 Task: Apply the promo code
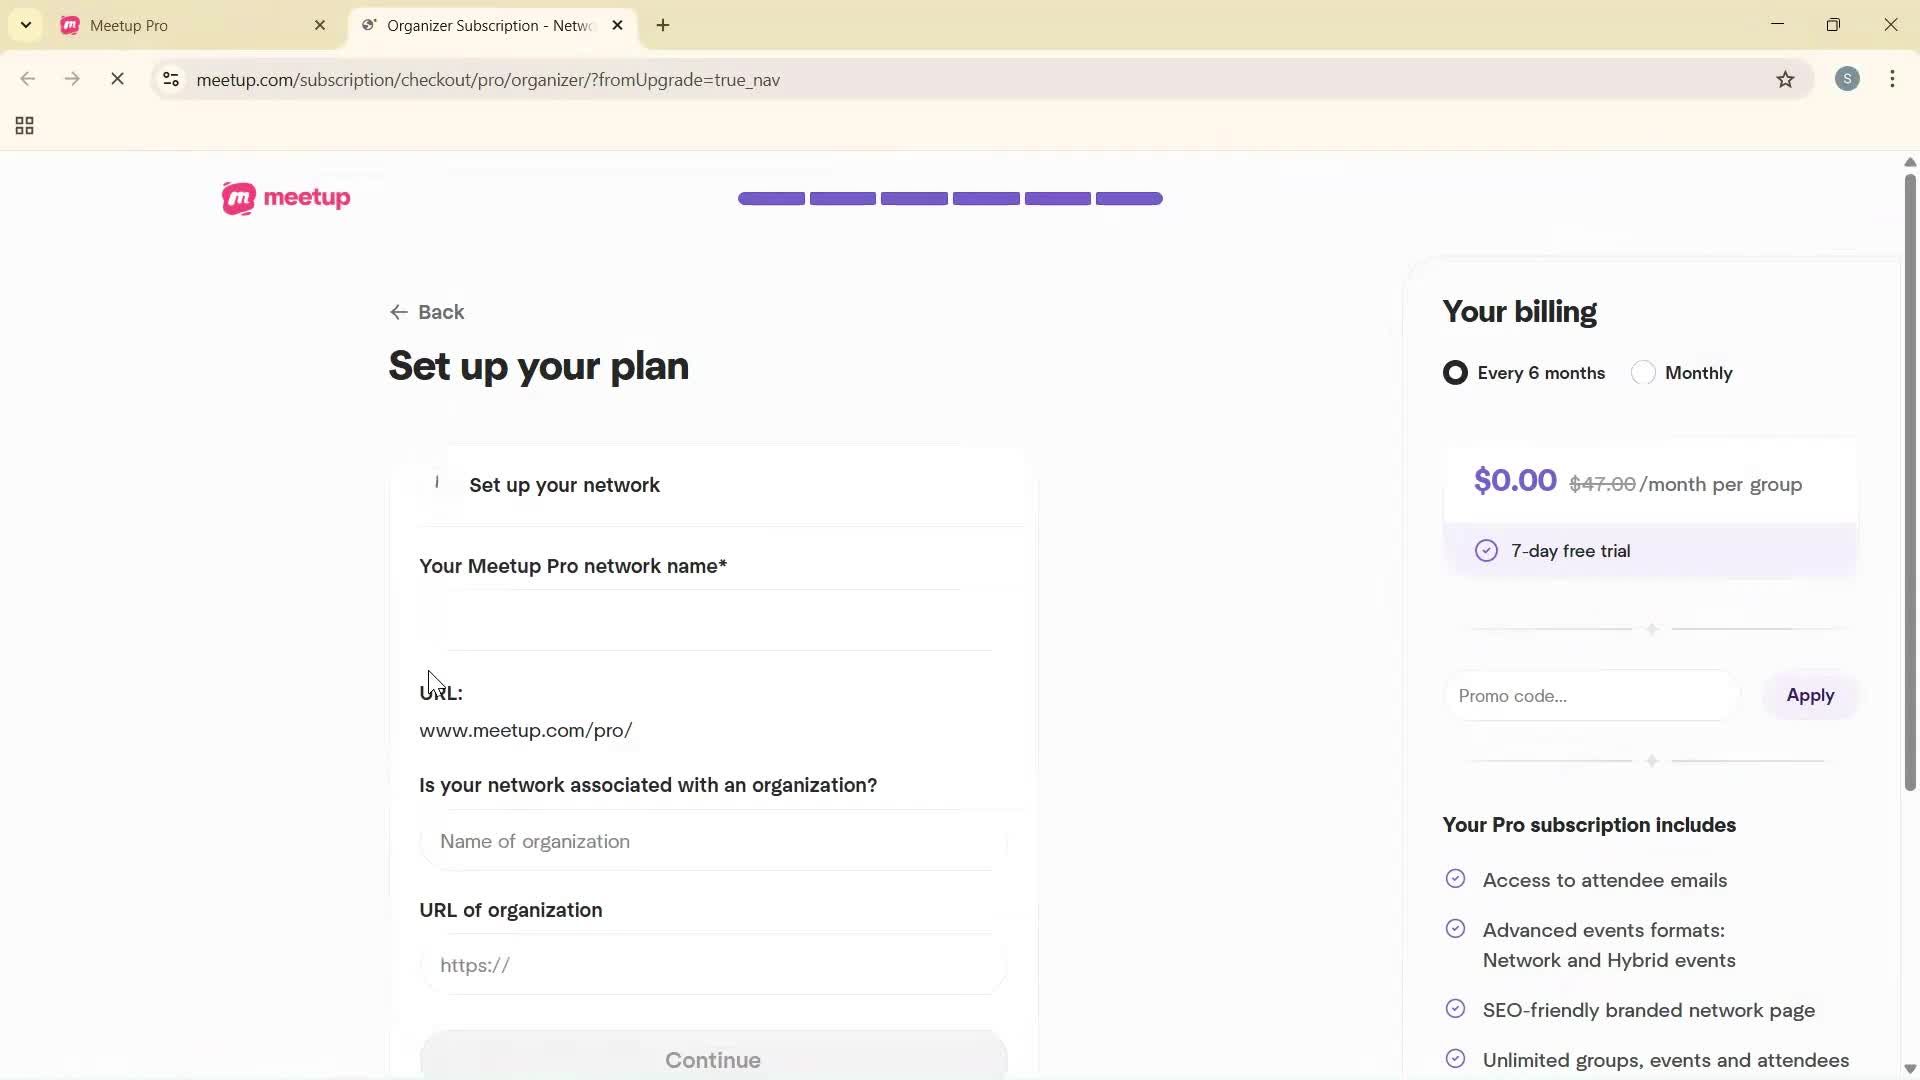pyautogui.click(x=1811, y=695)
